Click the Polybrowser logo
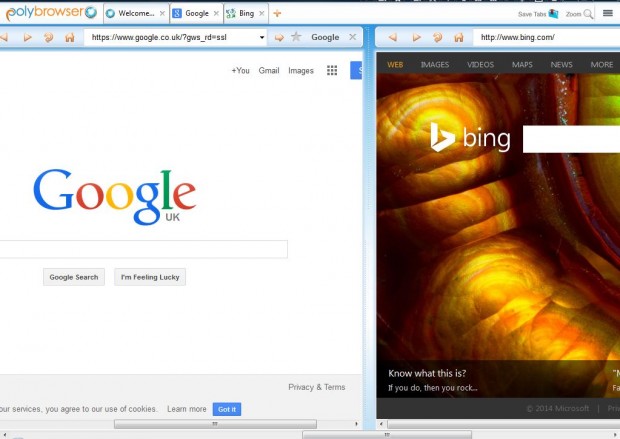 pos(51,13)
